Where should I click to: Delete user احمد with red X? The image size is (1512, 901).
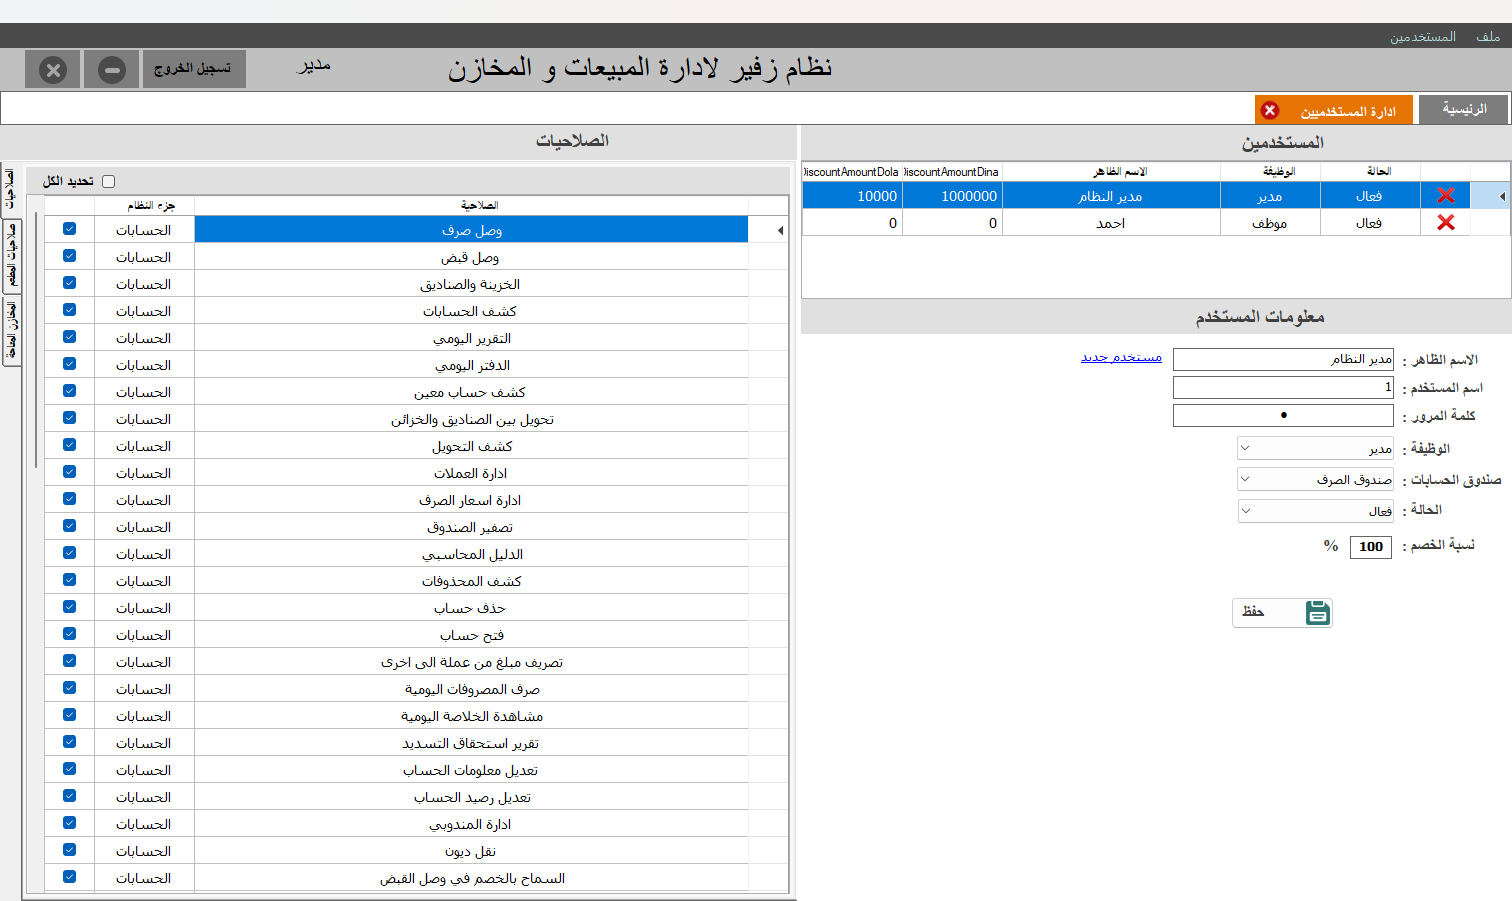click(x=1445, y=223)
